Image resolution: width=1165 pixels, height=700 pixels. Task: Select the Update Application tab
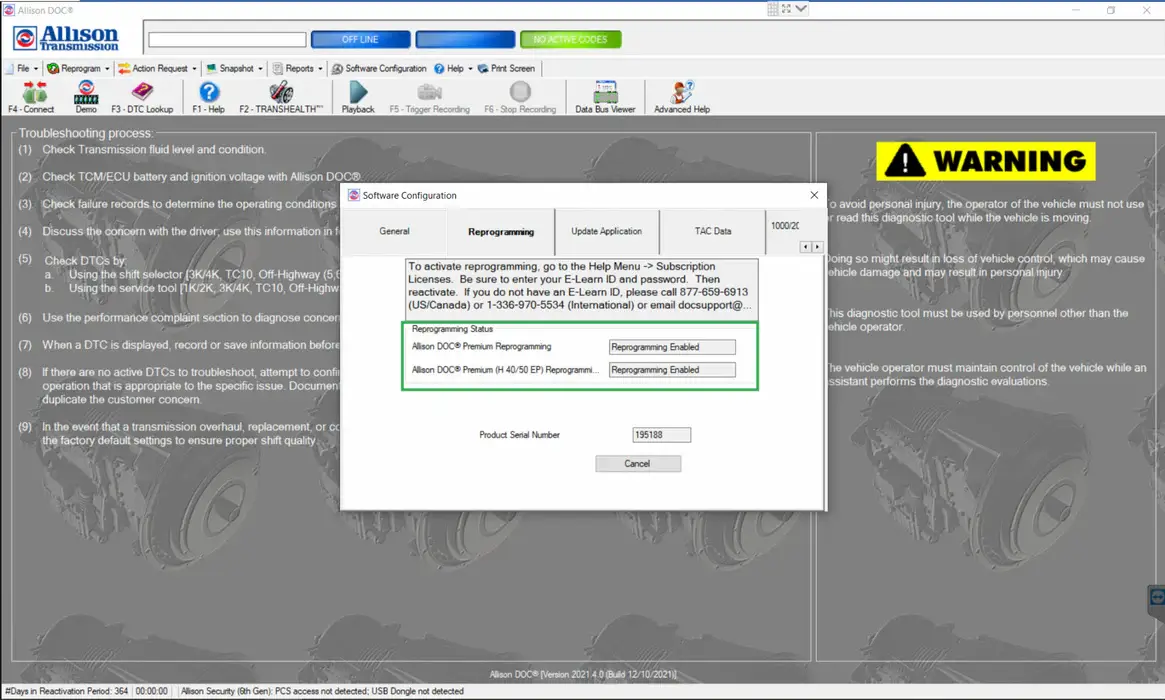click(606, 231)
